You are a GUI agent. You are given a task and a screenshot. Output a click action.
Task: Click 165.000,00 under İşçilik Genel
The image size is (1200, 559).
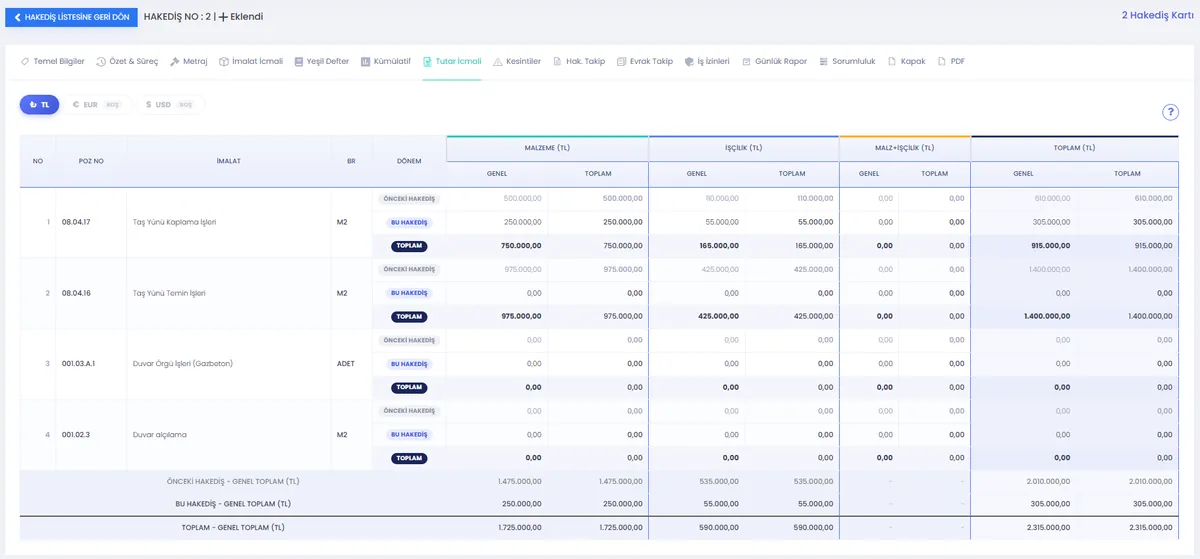[x=719, y=246]
